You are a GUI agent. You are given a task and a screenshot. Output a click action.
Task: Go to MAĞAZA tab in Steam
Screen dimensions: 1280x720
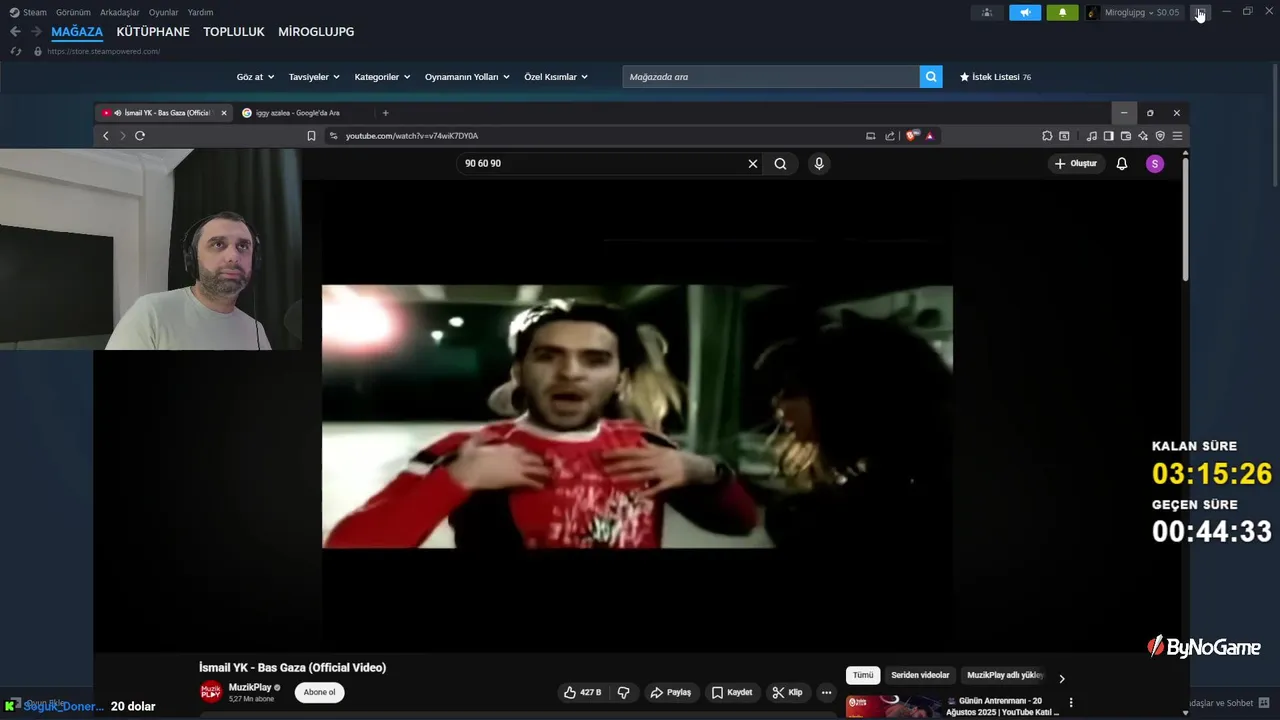[x=77, y=32]
